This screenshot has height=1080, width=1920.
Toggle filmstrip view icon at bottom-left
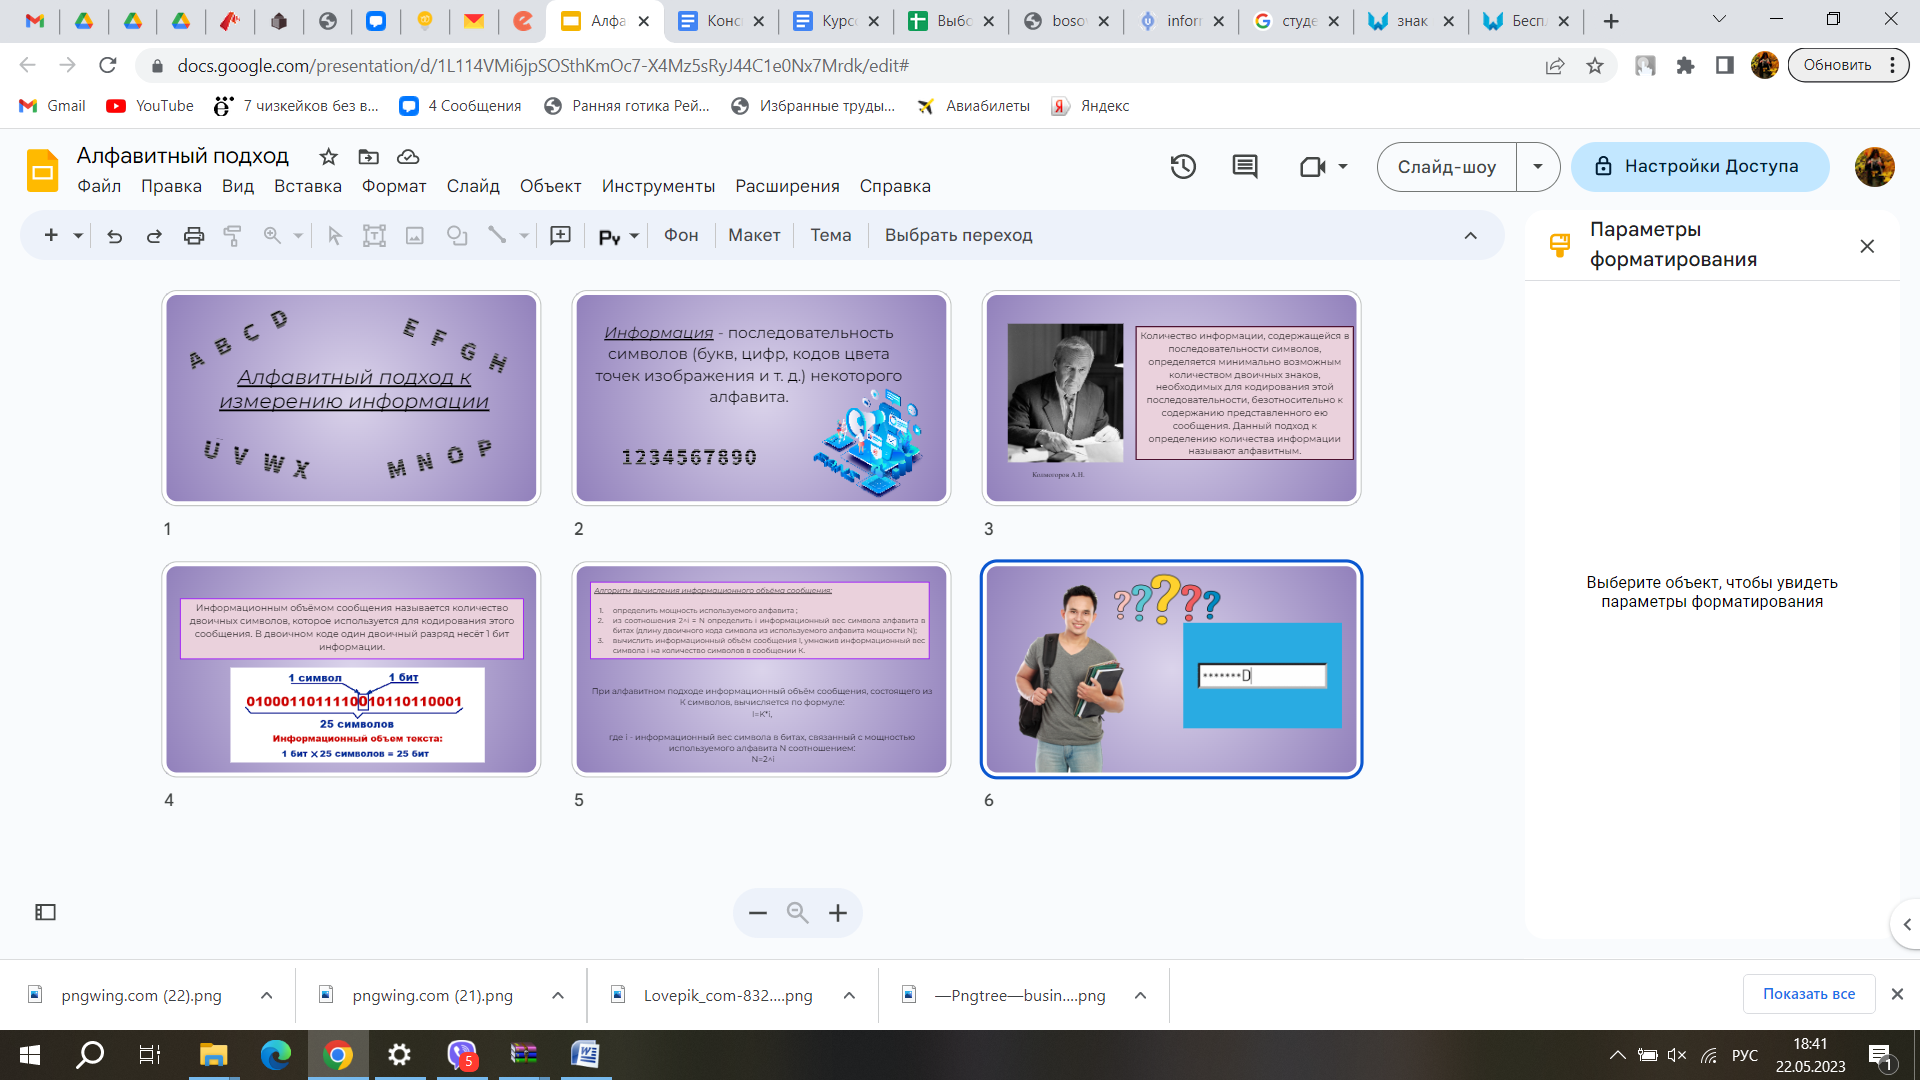click(46, 912)
